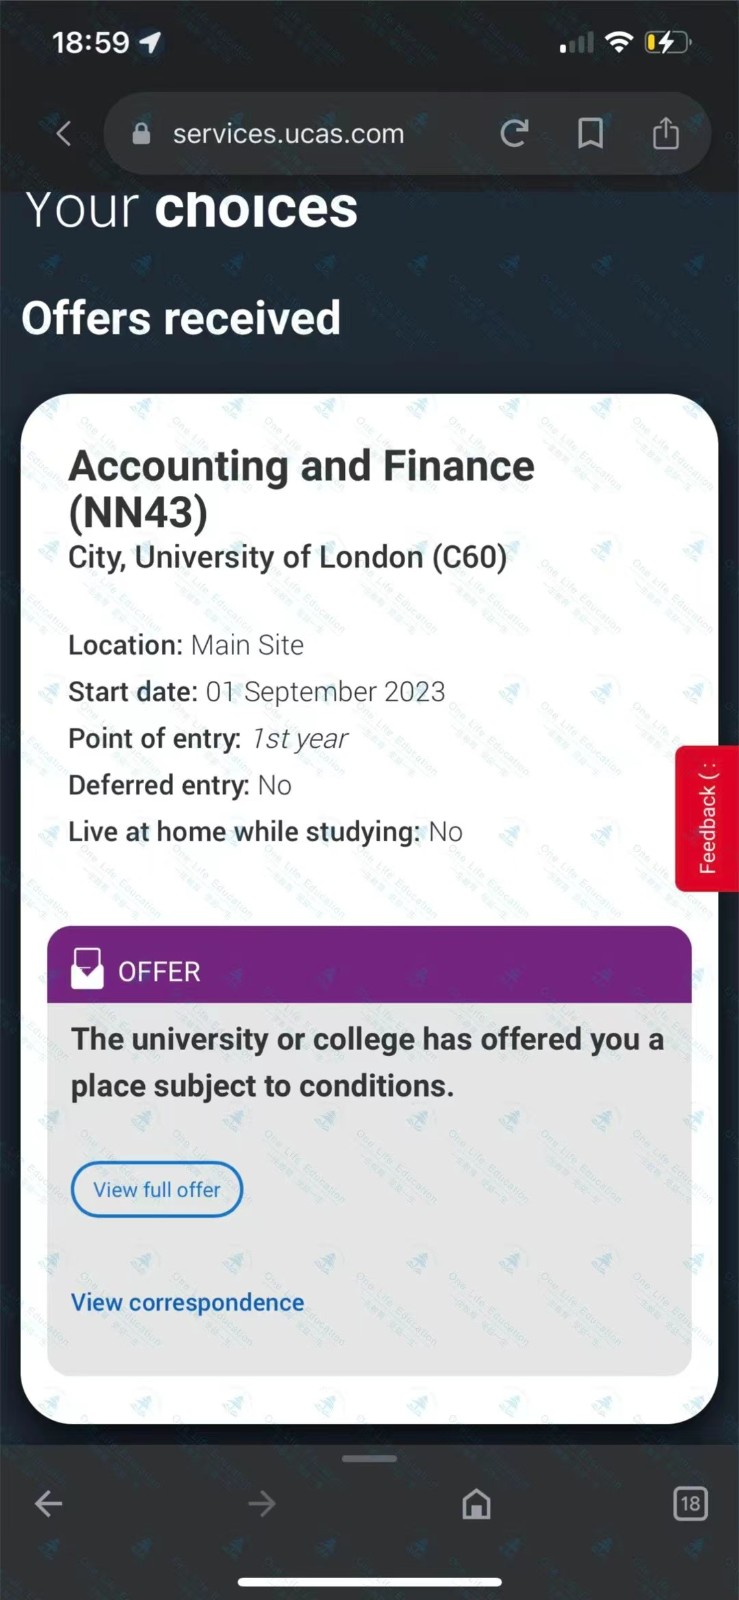The height and width of the screenshot is (1600, 739).
Task: Tap the Wi-Fi status icon
Action: pyautogui.click(x=620, y=42)
